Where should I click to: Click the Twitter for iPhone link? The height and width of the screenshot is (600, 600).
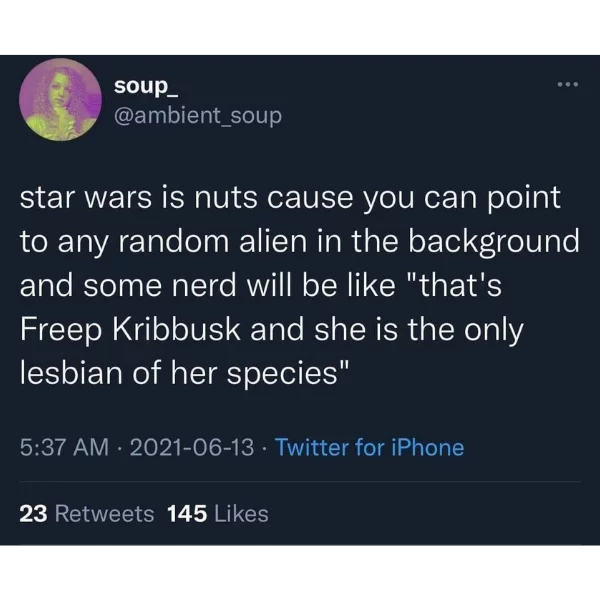point(369,447)
